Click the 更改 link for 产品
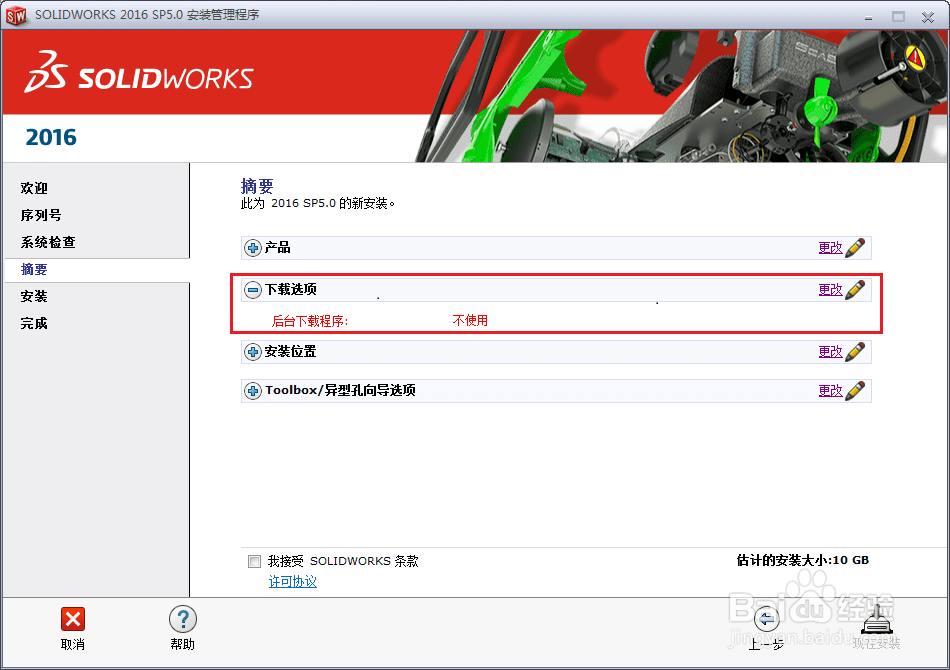The height and width of the screenshot is (670, 950). click(830, 248)
